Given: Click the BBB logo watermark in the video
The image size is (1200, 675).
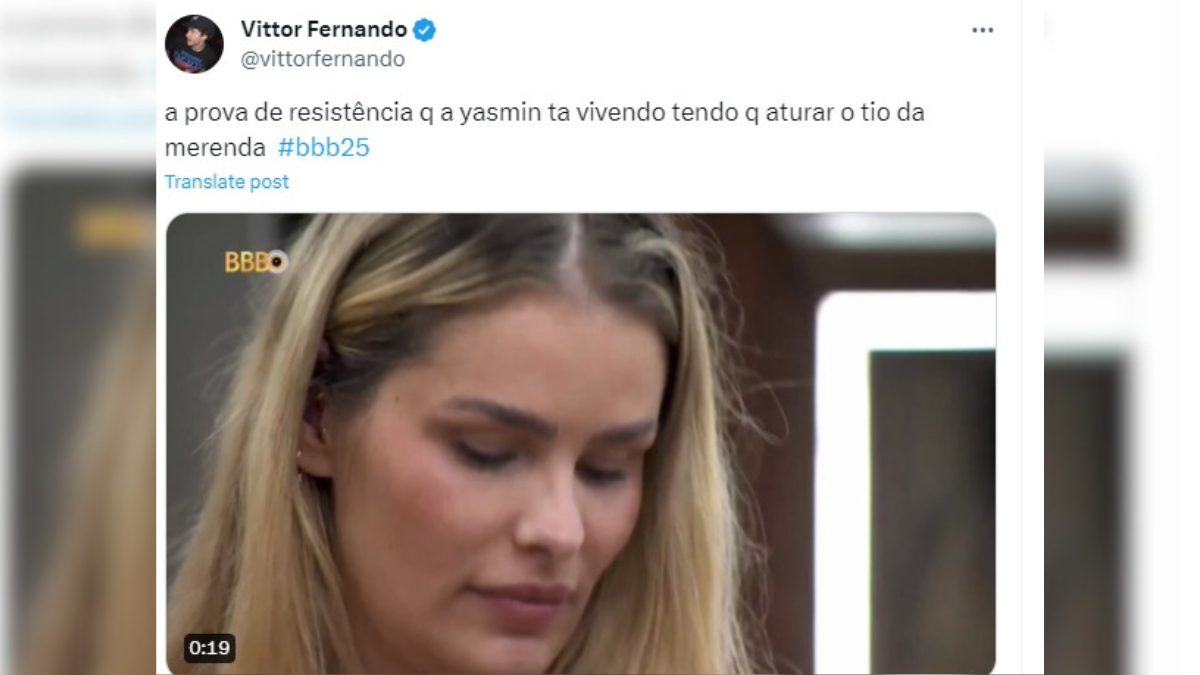Looking at the screenshot, I should [x=256, y=262].
